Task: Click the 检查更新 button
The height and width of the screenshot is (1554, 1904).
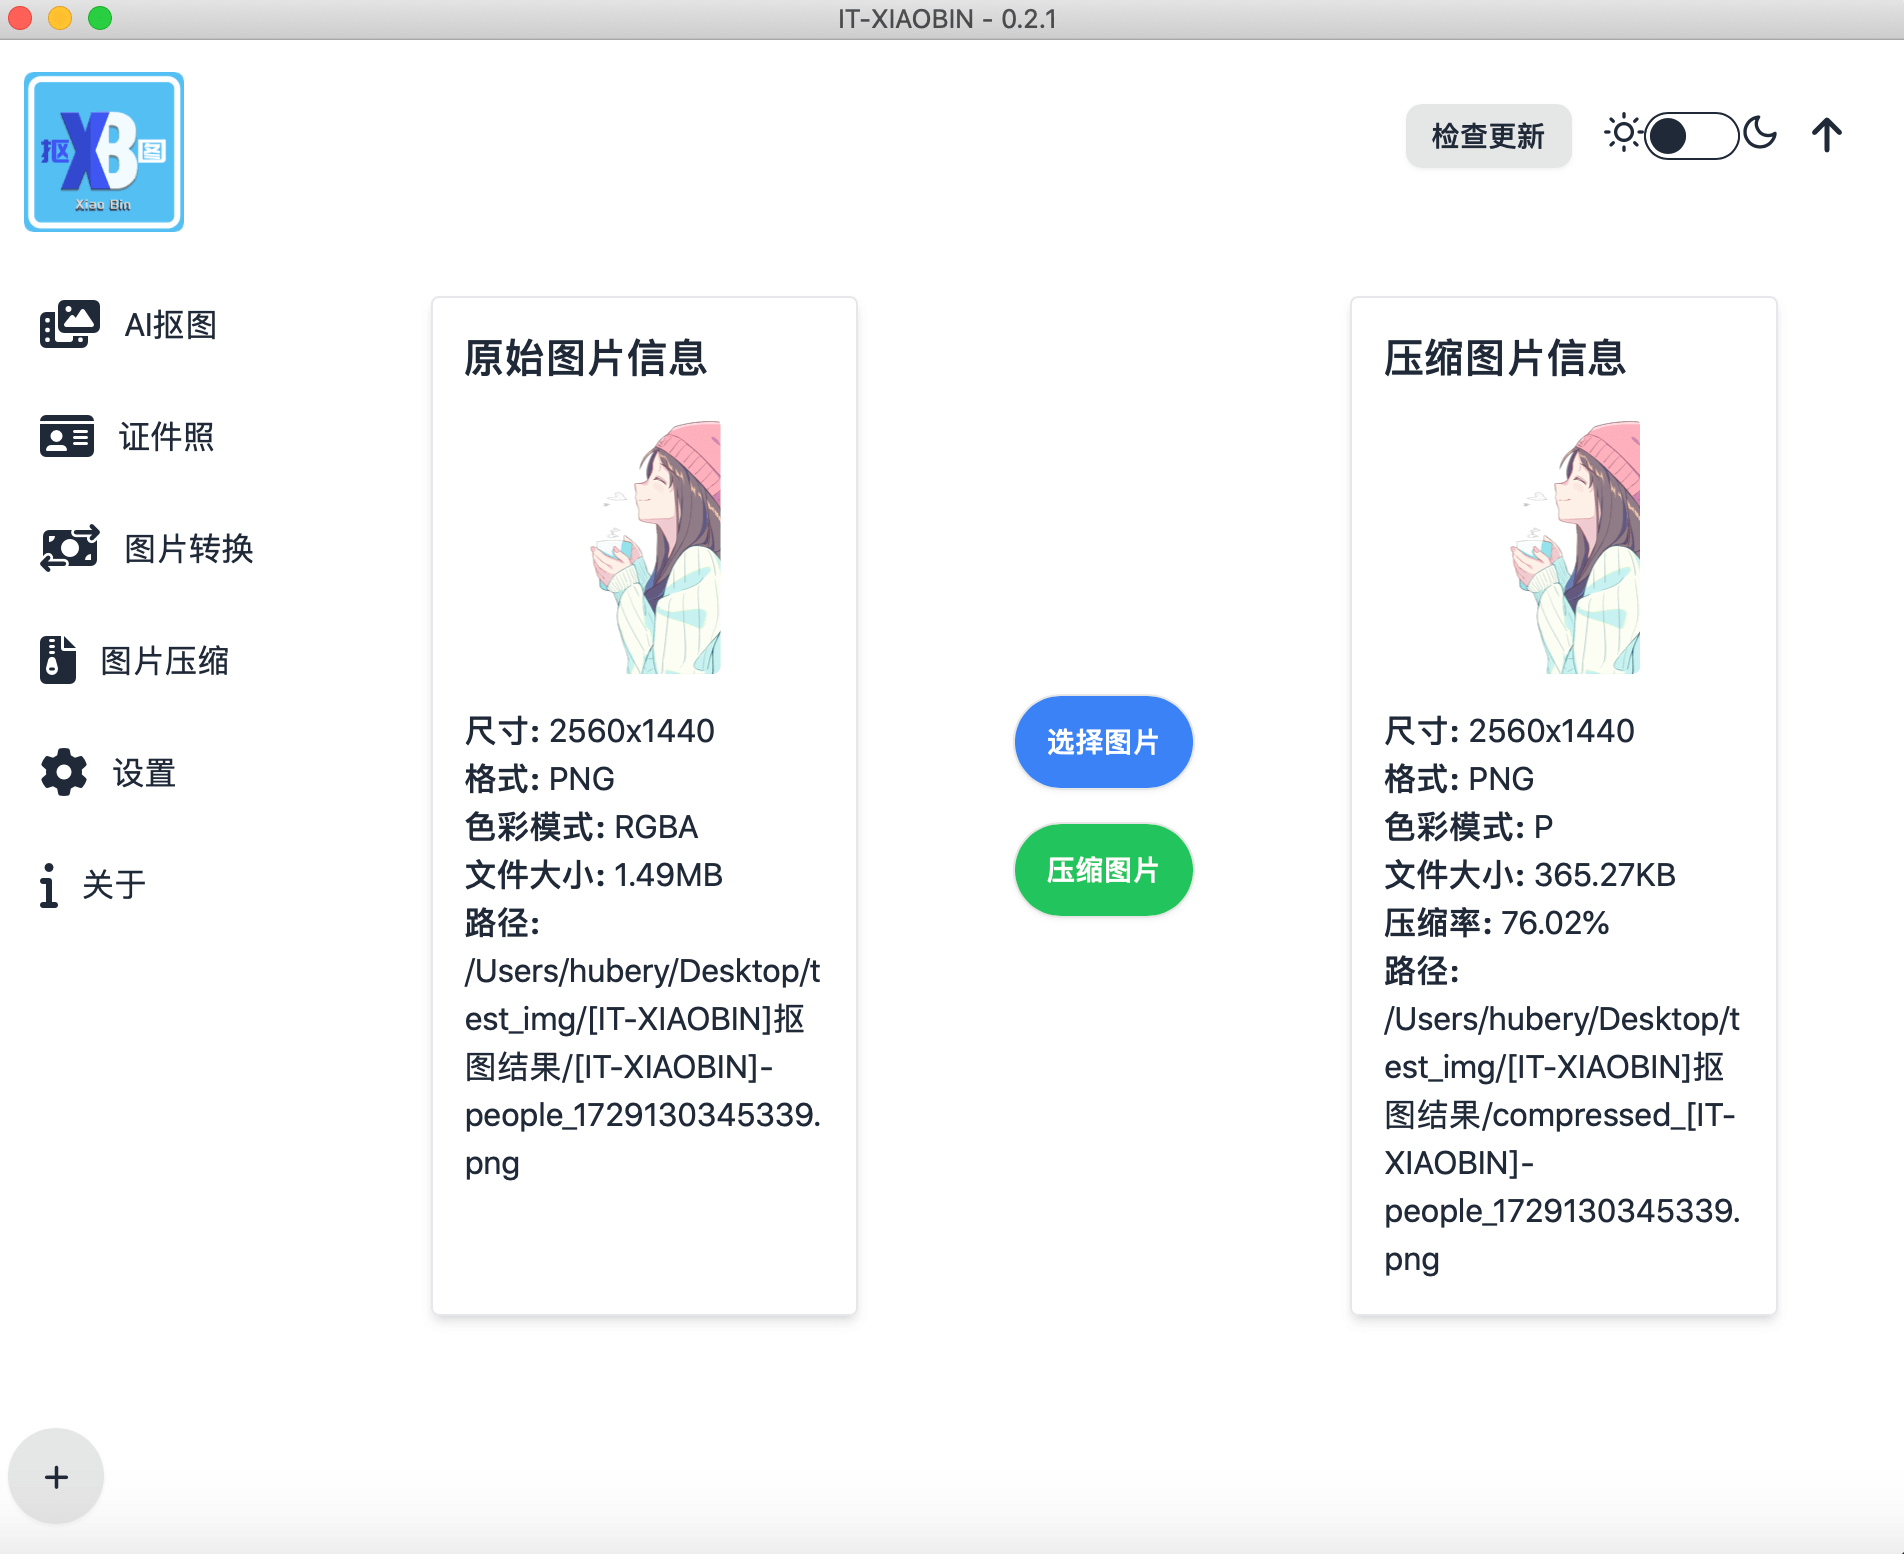Action: click(x=1488, y=136)
